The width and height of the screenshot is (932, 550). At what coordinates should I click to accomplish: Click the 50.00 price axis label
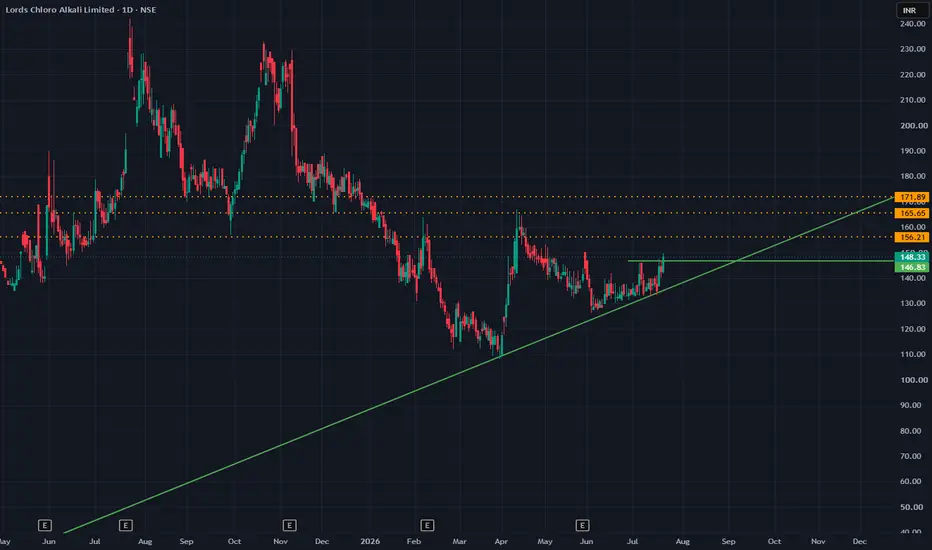913,507
